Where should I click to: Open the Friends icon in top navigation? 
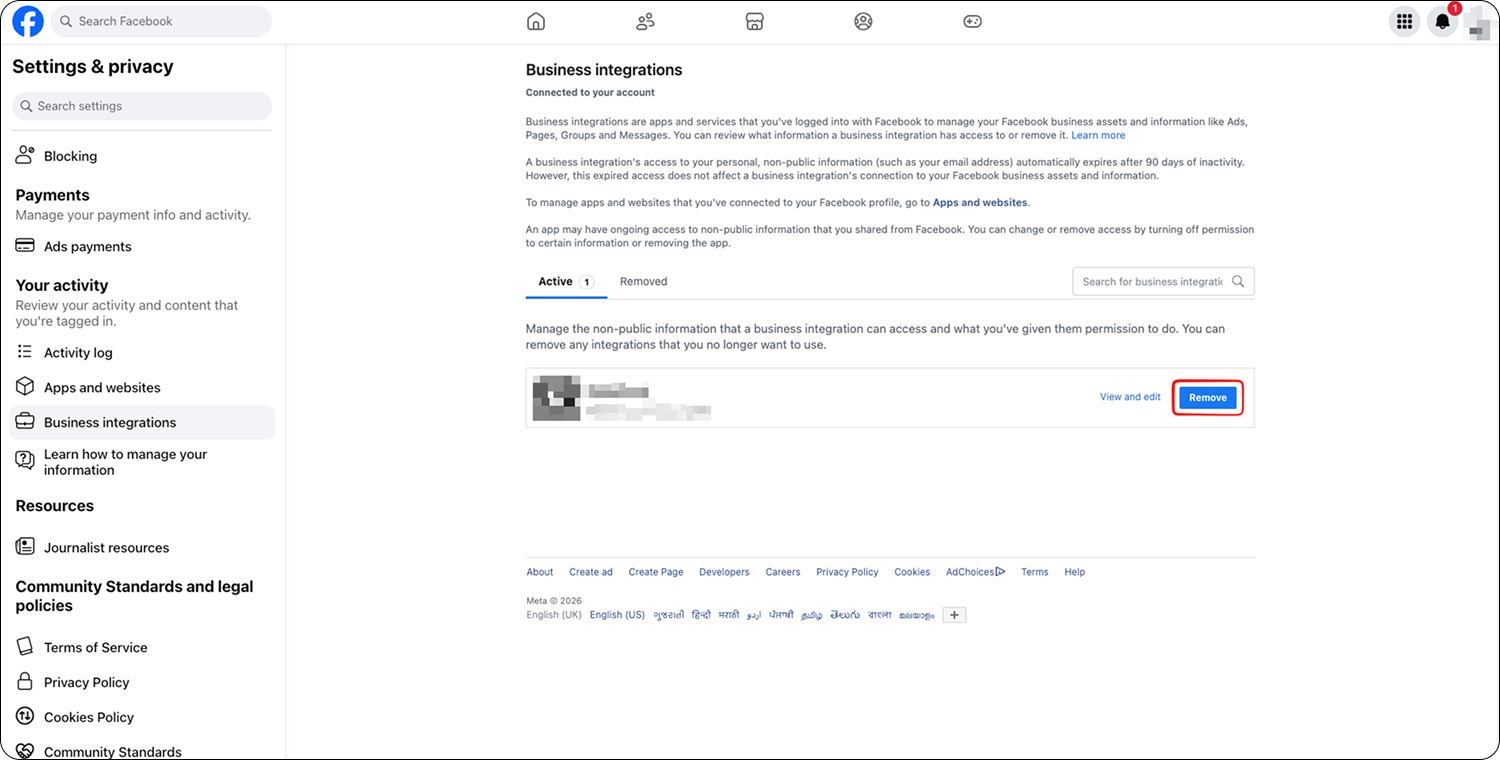coord(645,21)
